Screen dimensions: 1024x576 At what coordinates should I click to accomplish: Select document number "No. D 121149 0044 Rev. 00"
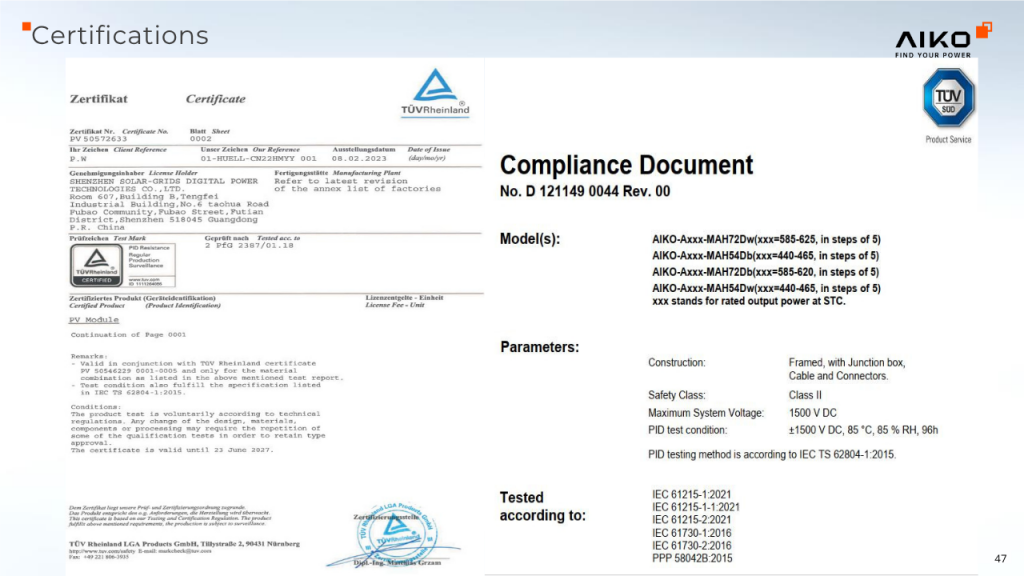585,191
